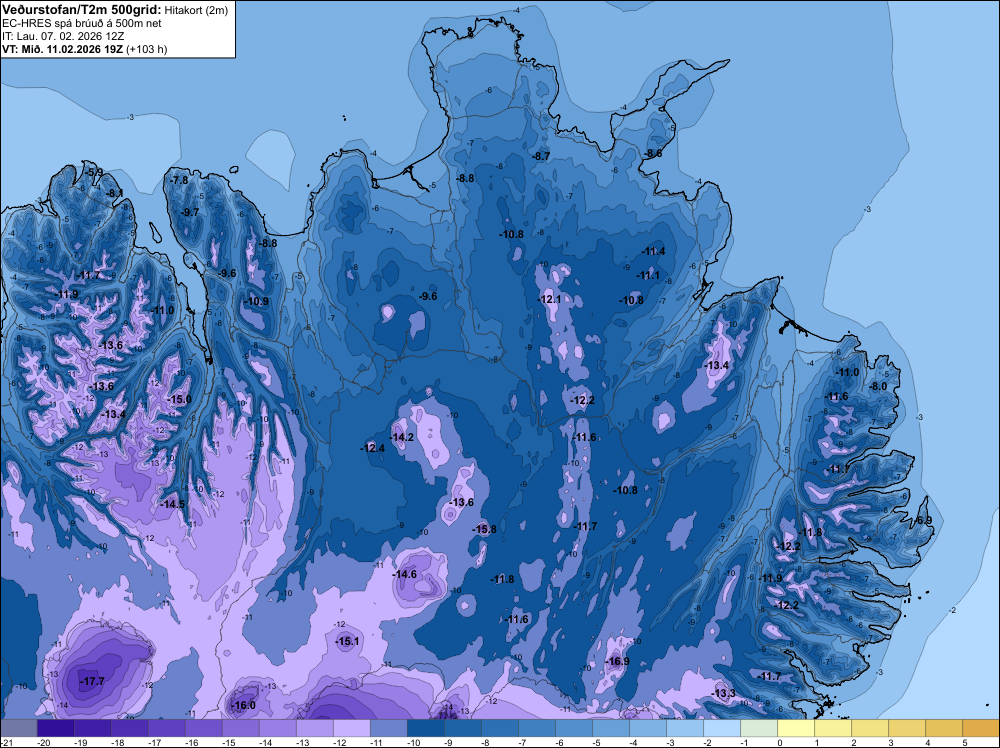Pick the darkest purple legend swatch
This screenshot has width=1000, height=748.
(56, 728)
